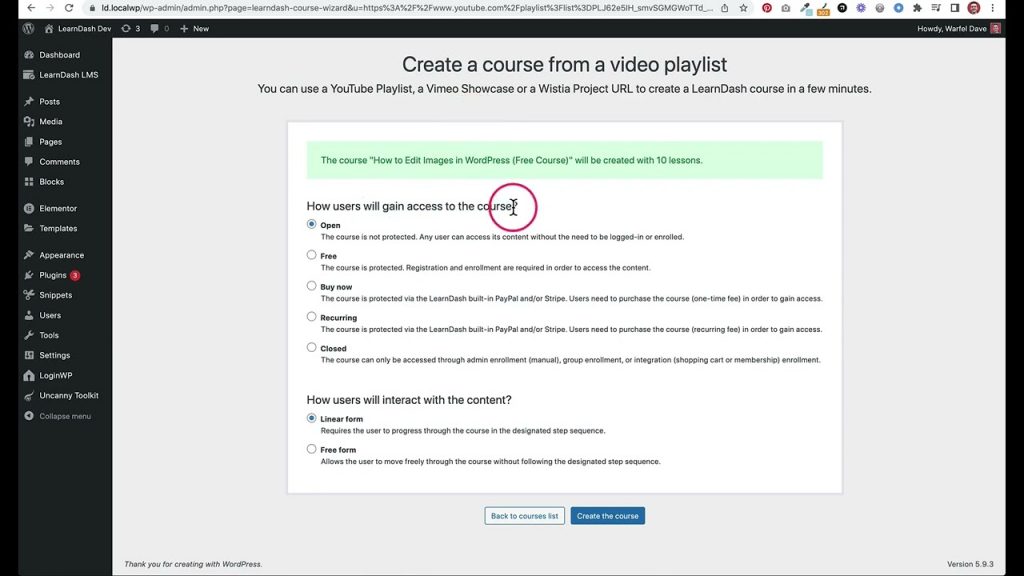Click the WordPress logo in admin bar
Image resolution: width=1024 pixels, height=576 pixels.
coord(28,29)
